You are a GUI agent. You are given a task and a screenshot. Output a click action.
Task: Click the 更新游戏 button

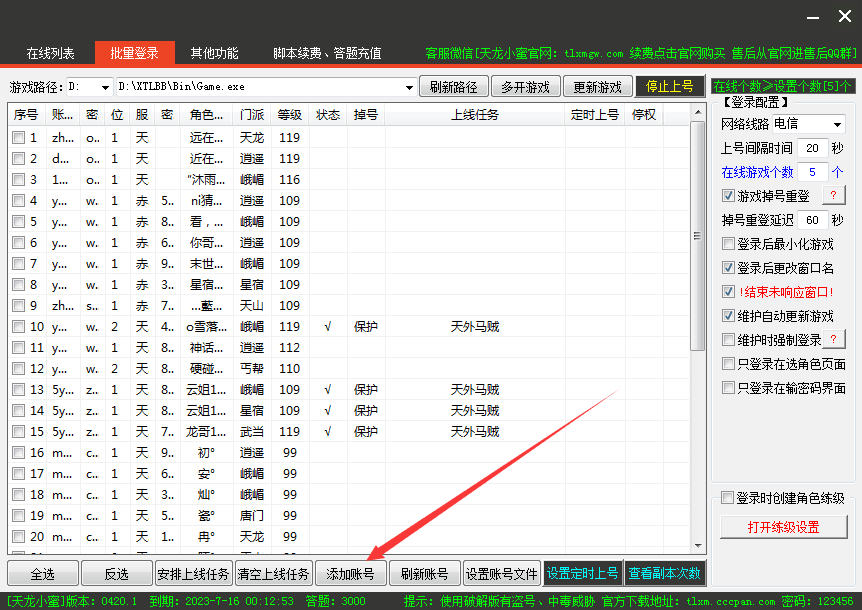pyautogui.click(x=598, y=87)
